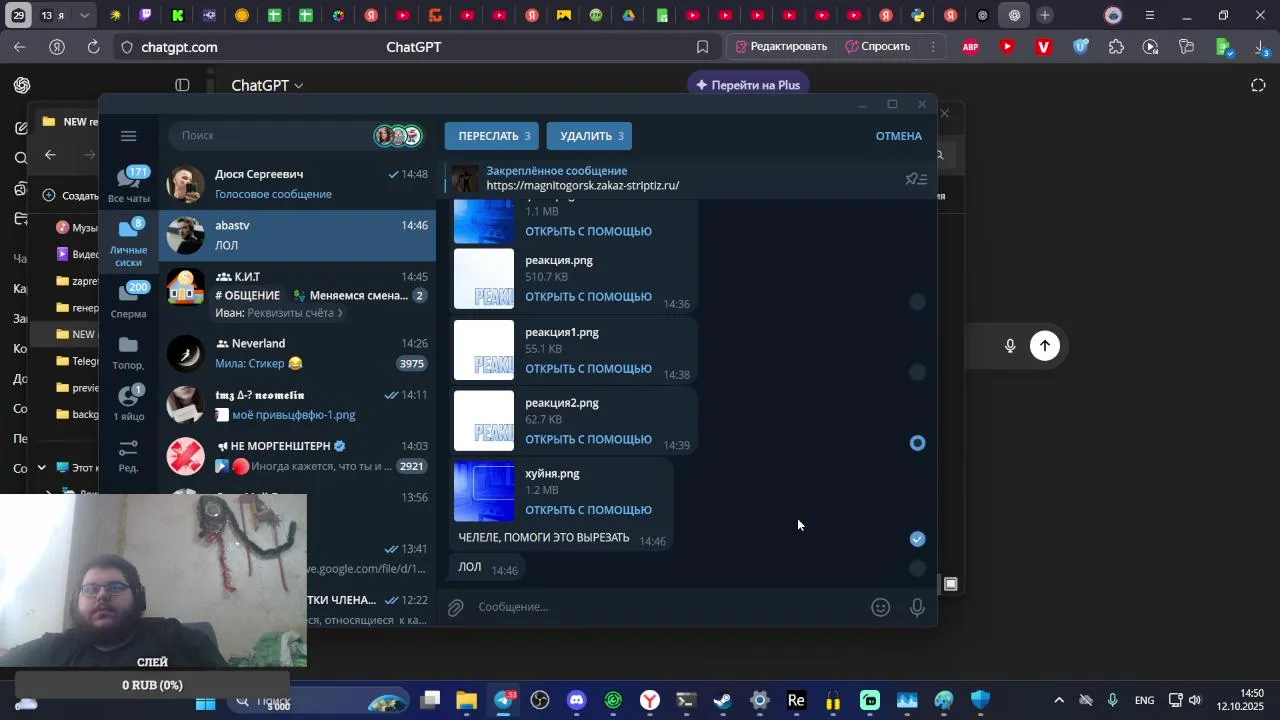This screenshot has height=720, width=1280.
Task: Open Discord from the taskbar
Action: coord(576,701)
